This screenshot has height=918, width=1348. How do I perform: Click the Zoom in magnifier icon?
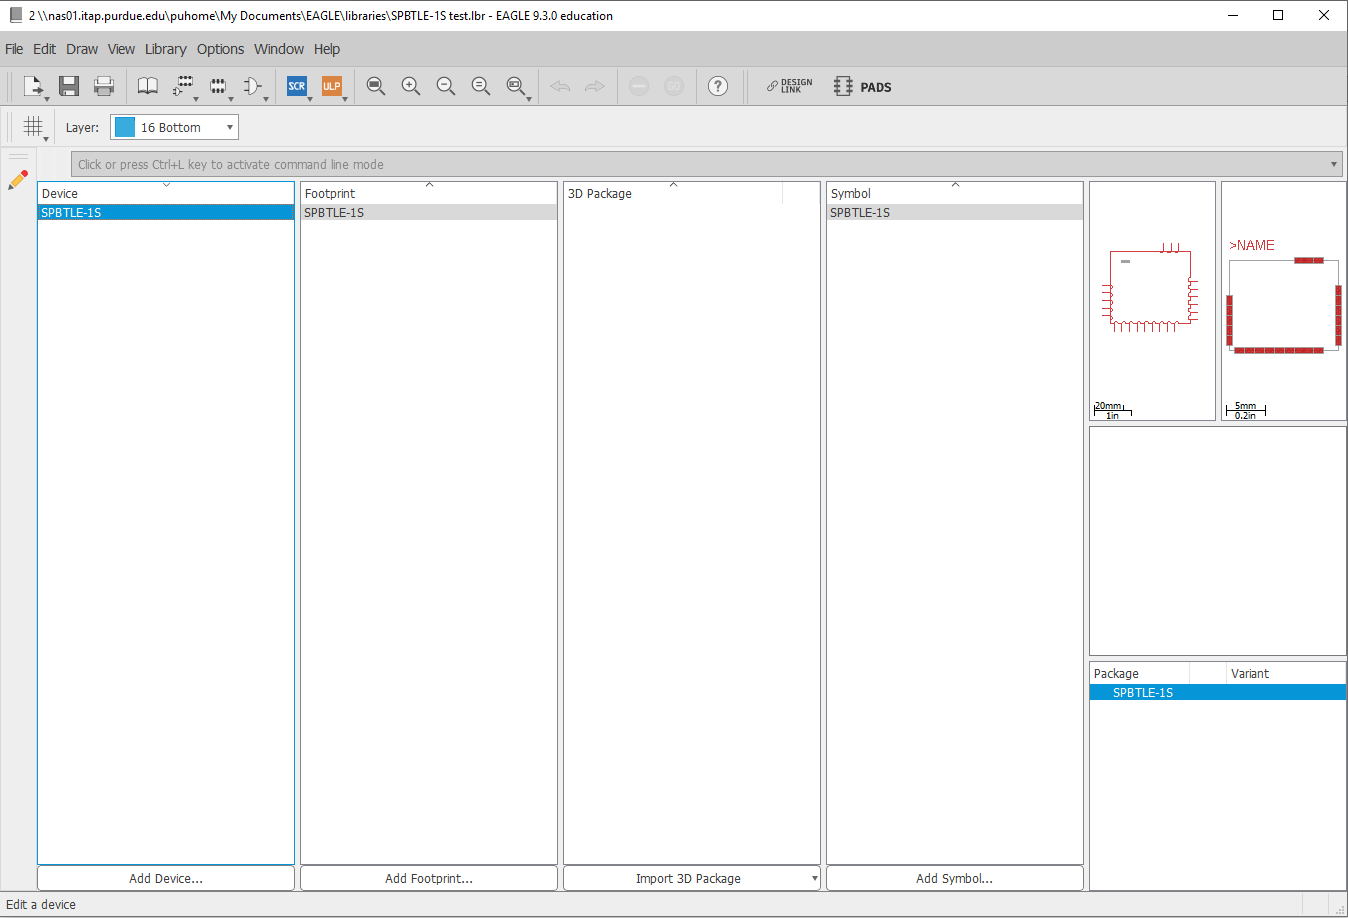411,86
